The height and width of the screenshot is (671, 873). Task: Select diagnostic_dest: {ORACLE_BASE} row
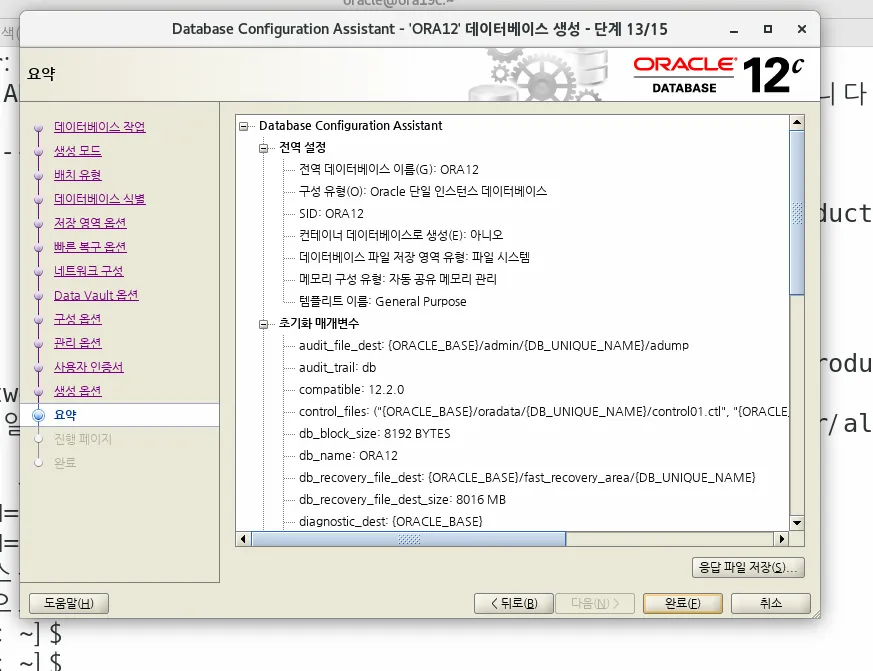coord(390,522)
